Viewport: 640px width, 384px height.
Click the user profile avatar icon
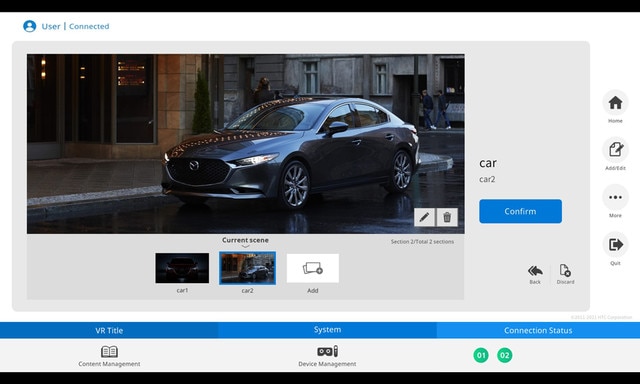[29, 26]
